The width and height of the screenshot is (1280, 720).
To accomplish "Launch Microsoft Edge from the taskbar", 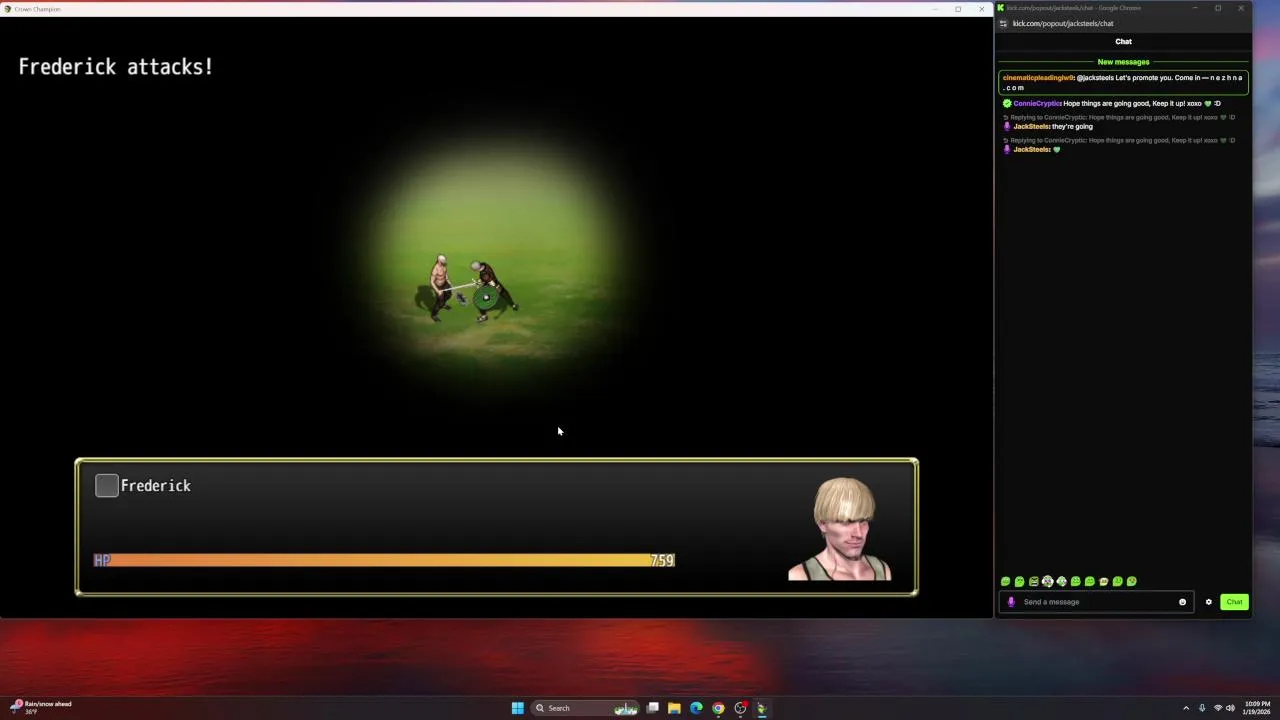I will pyautogui.click(x=696, y=708).
